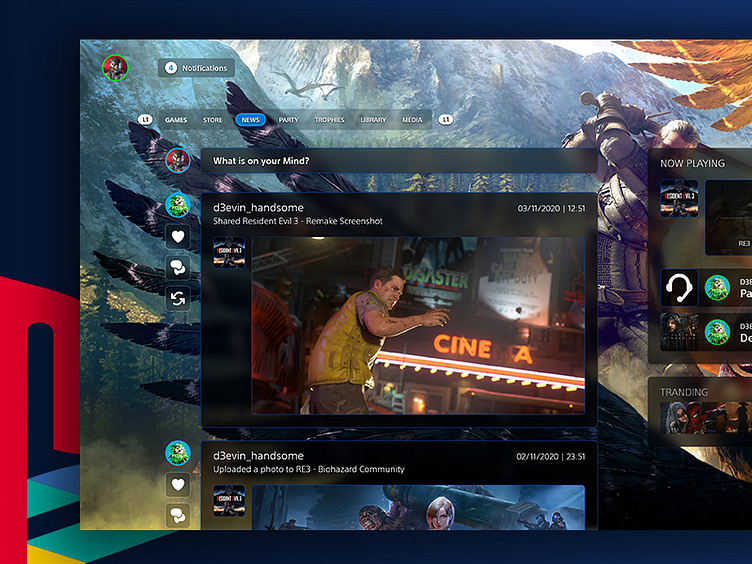The width and height of the screenshot is (752, 564).
Task: Select the left L1 shoulder button indicator
Action: 145,119
